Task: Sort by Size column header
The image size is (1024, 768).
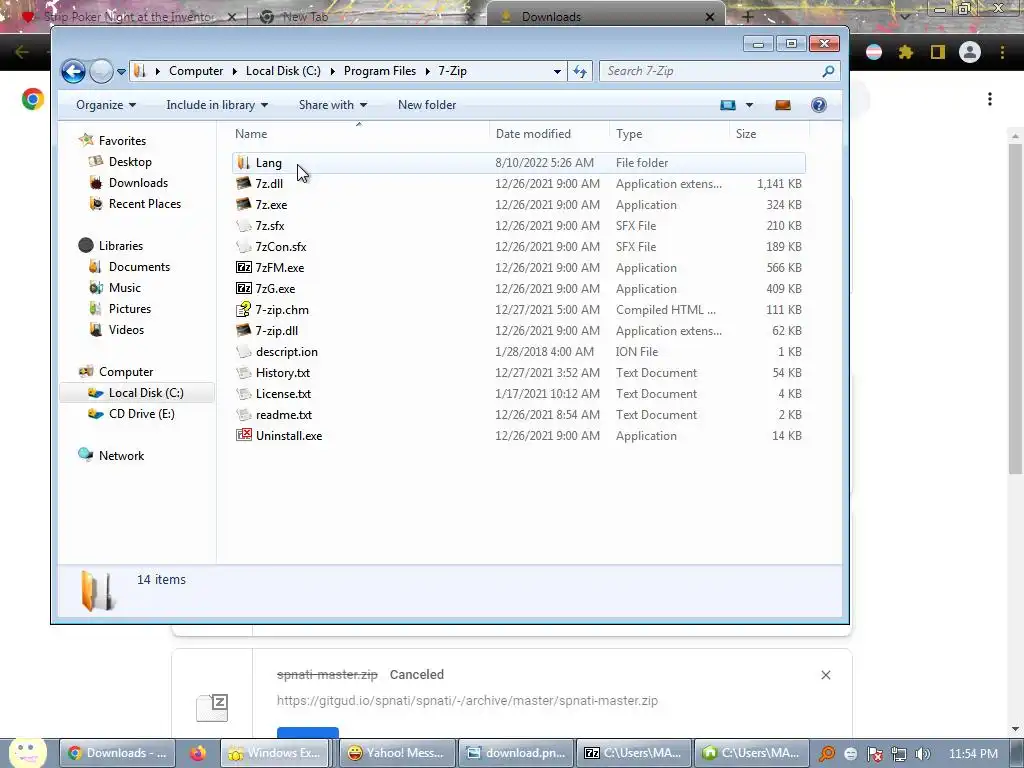Action: [746, 134]
